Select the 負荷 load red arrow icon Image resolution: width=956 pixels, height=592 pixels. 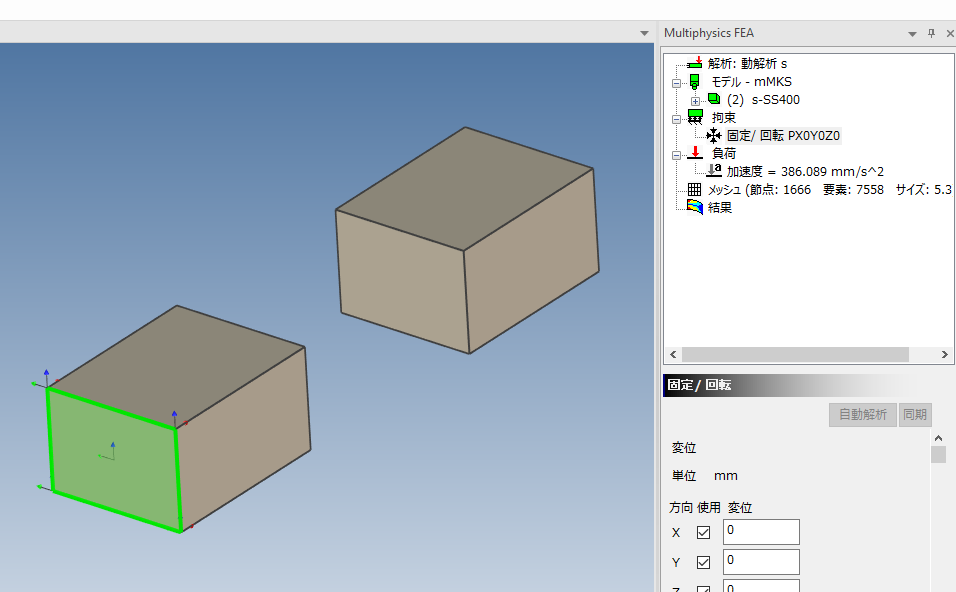(x=694, y=153)
